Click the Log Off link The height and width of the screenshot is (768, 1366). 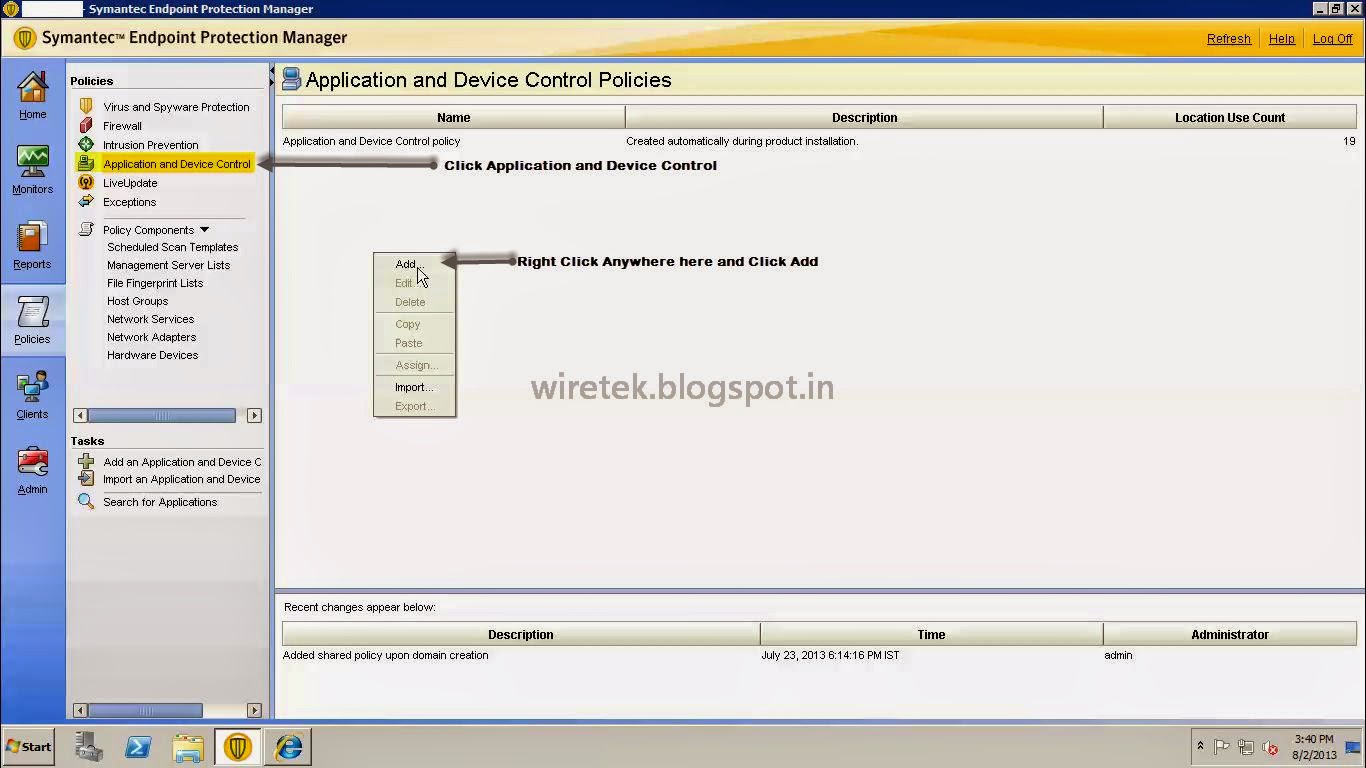coord(1332,39)
